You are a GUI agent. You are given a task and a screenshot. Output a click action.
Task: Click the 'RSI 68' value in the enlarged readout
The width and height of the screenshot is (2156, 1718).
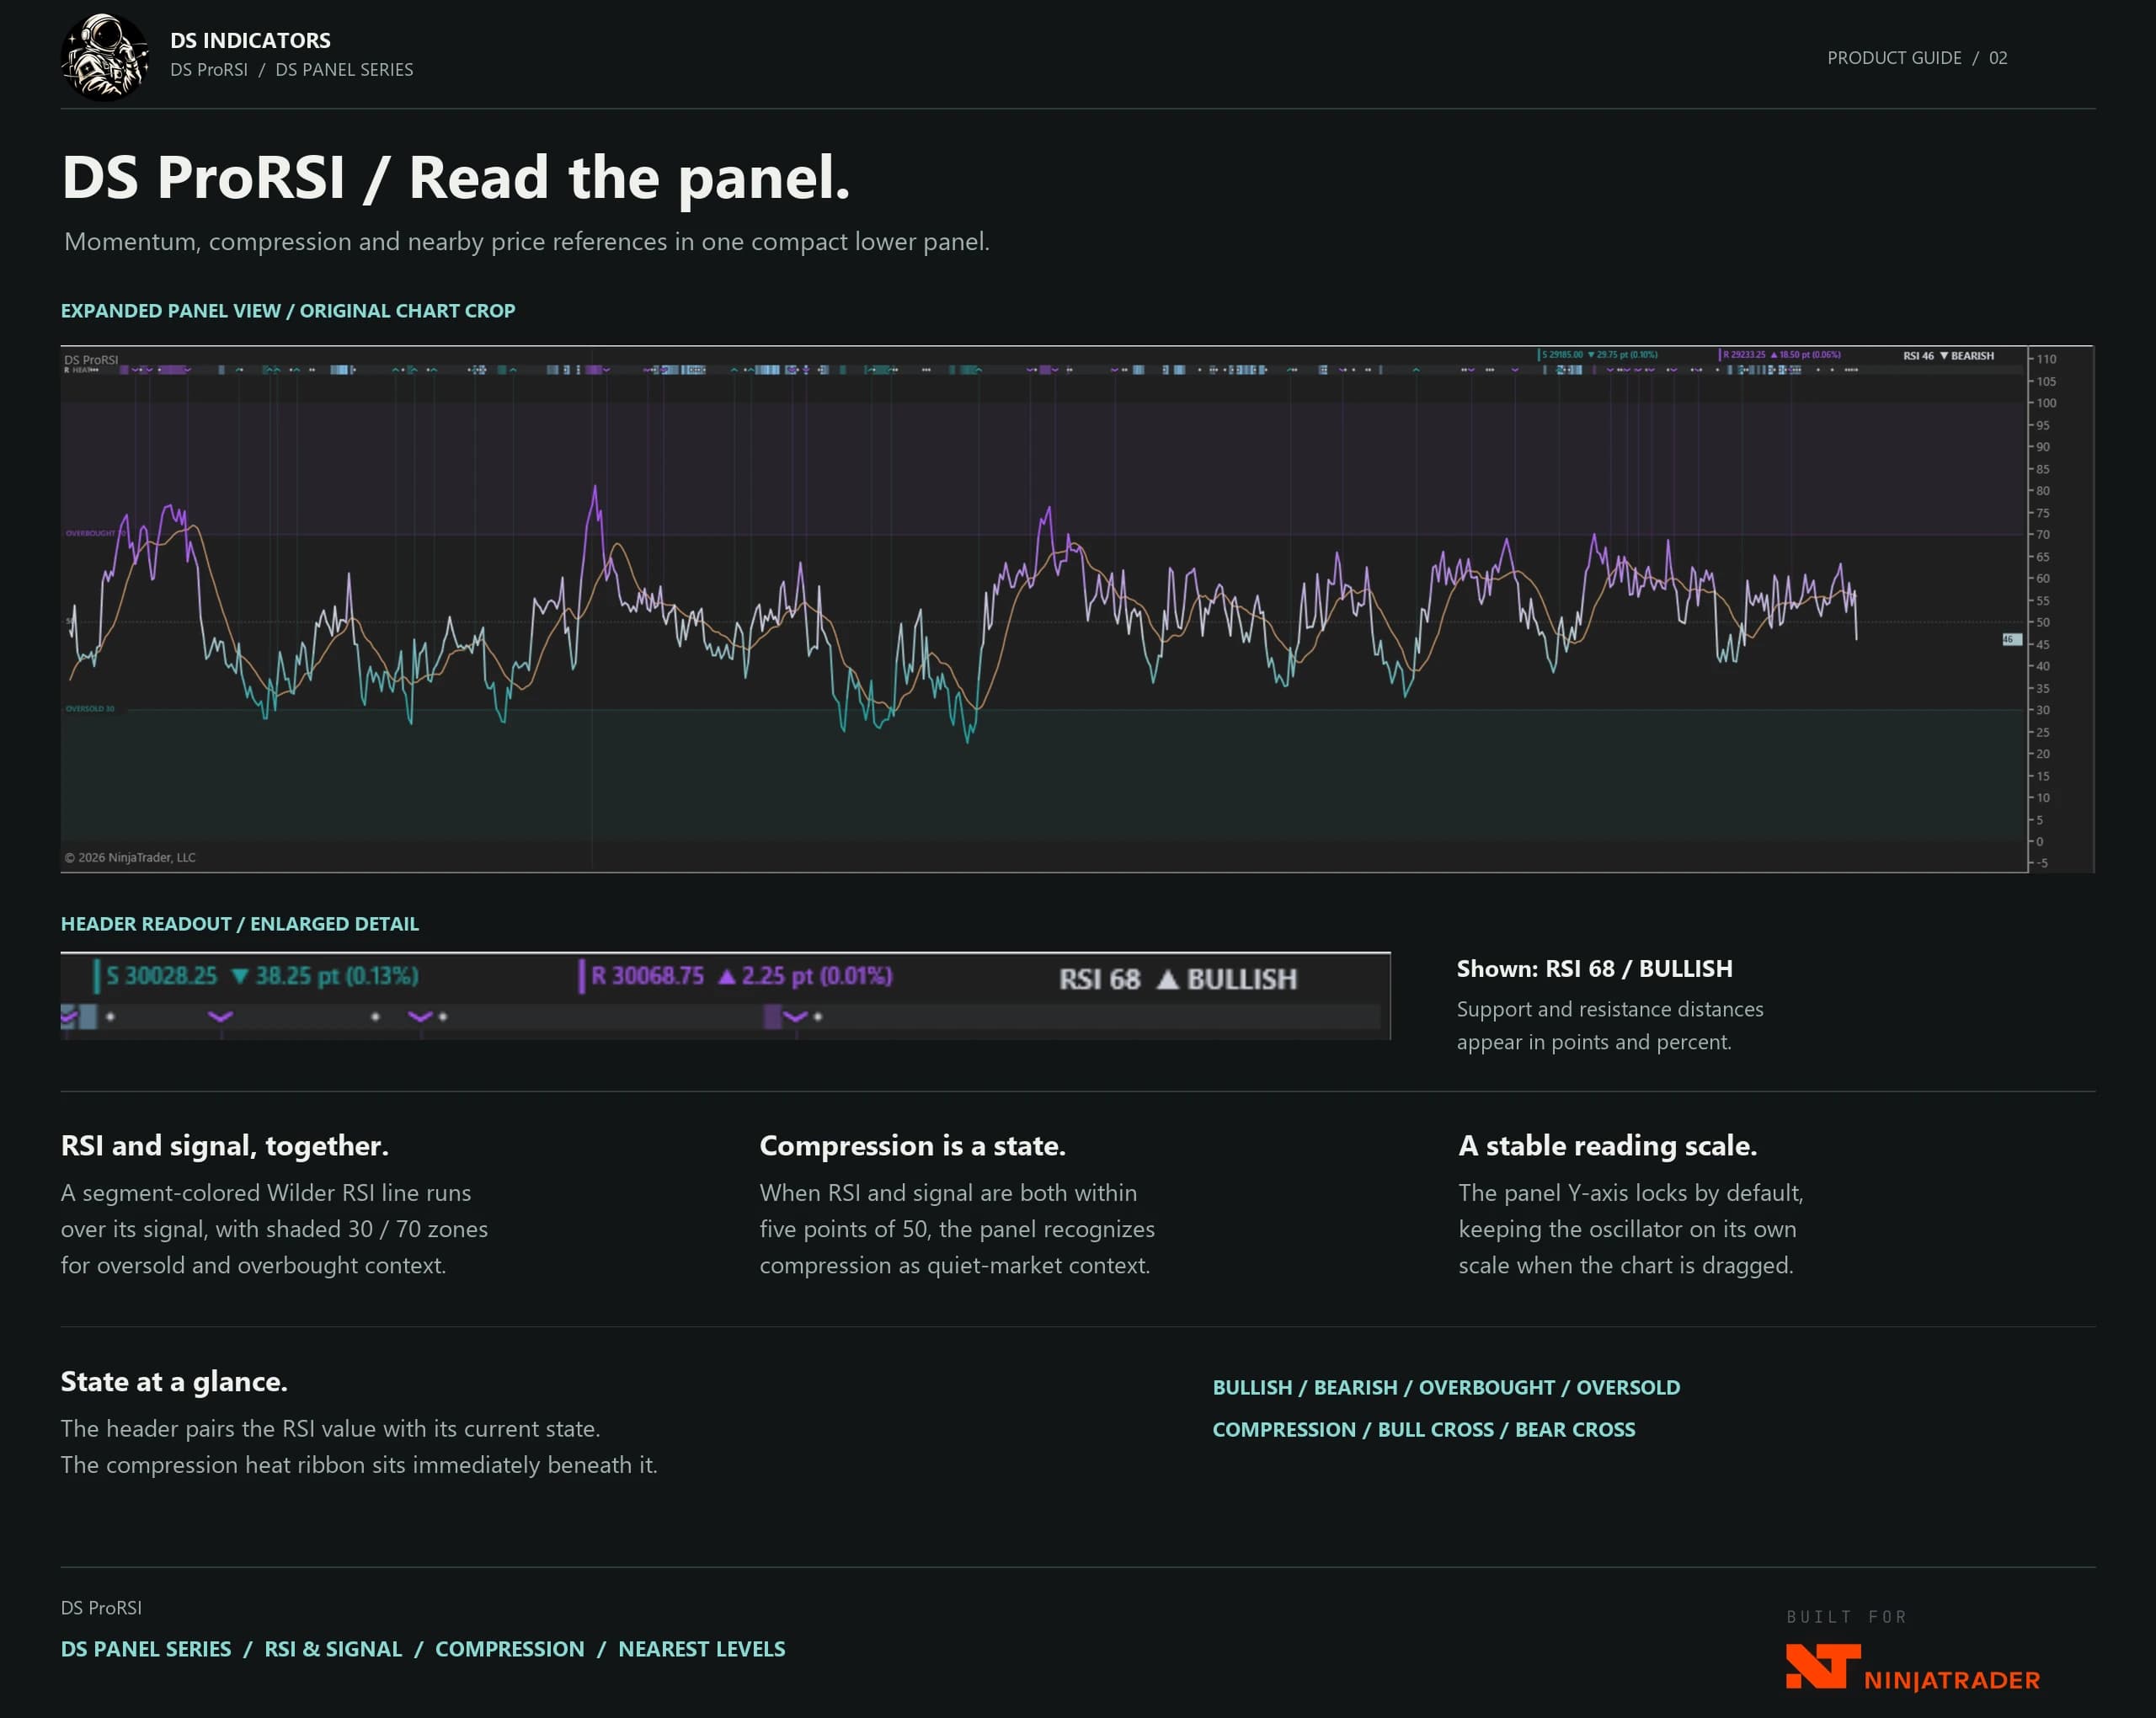click(x=1100, y=979)
